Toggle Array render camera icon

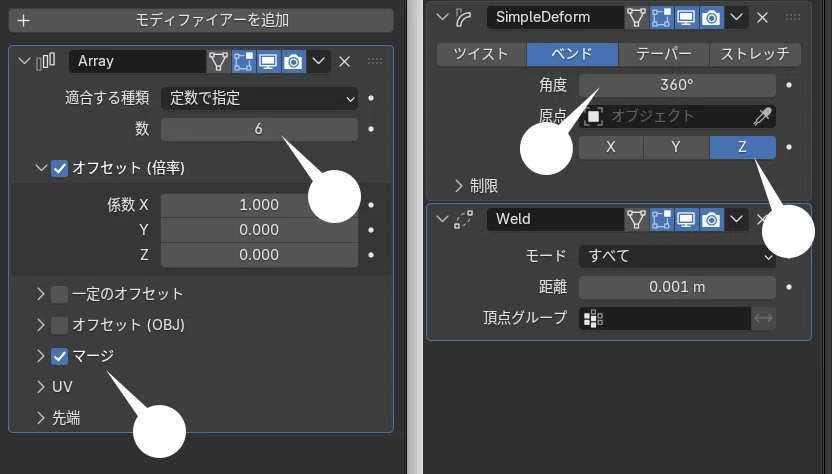pyautogui.click(x=293, y=62)
